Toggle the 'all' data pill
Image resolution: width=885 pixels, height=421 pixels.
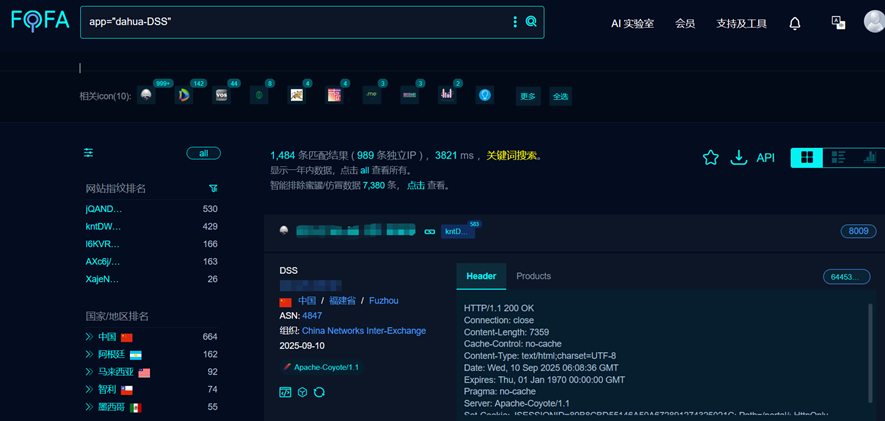click(x=203, y=154)
